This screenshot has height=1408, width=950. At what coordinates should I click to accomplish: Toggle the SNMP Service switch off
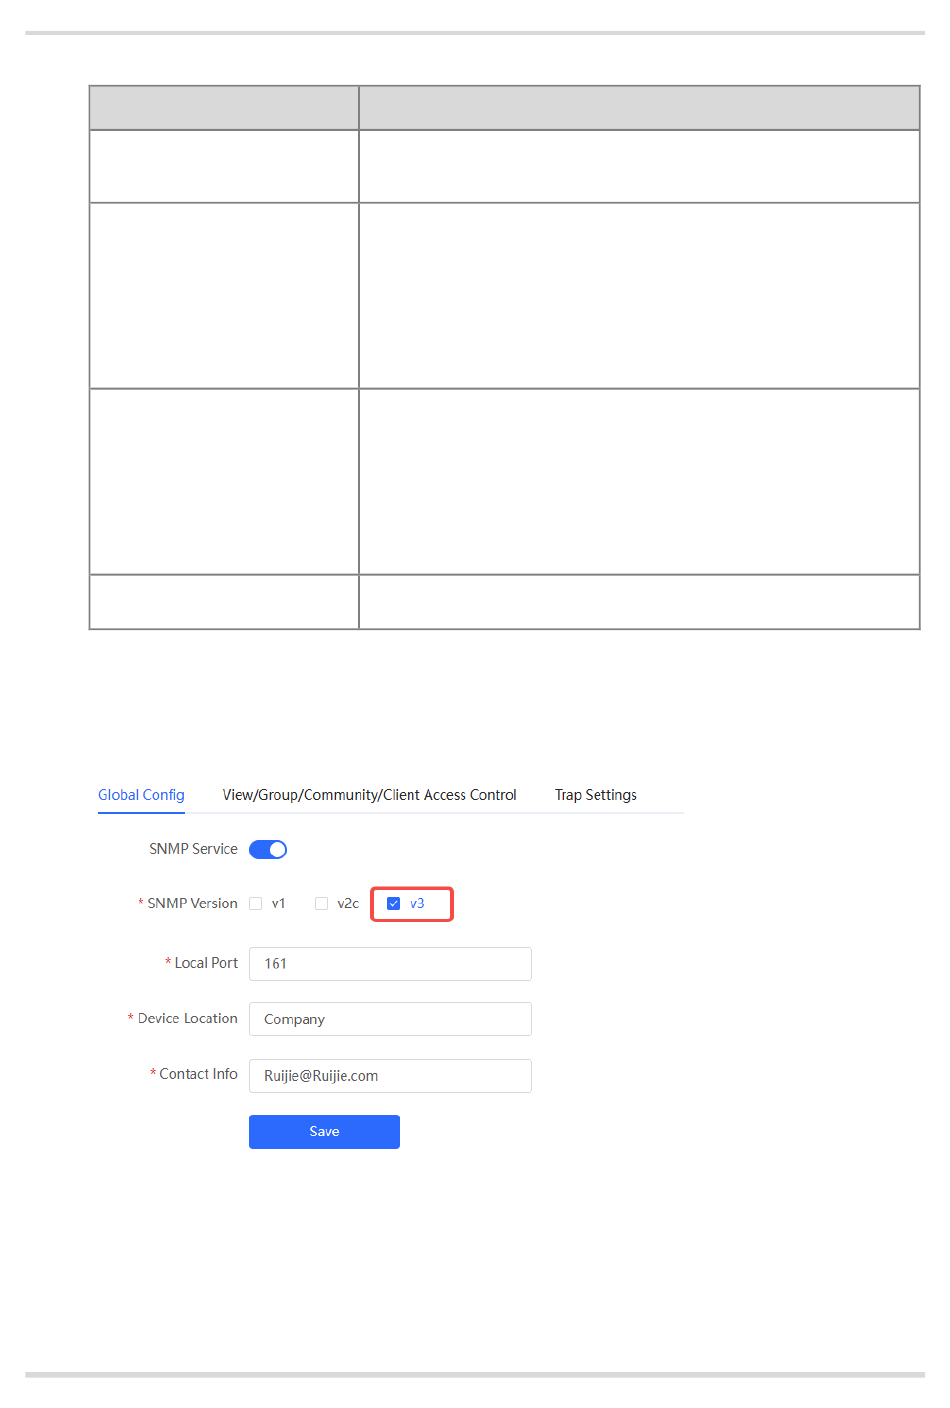tap(268, 849)
